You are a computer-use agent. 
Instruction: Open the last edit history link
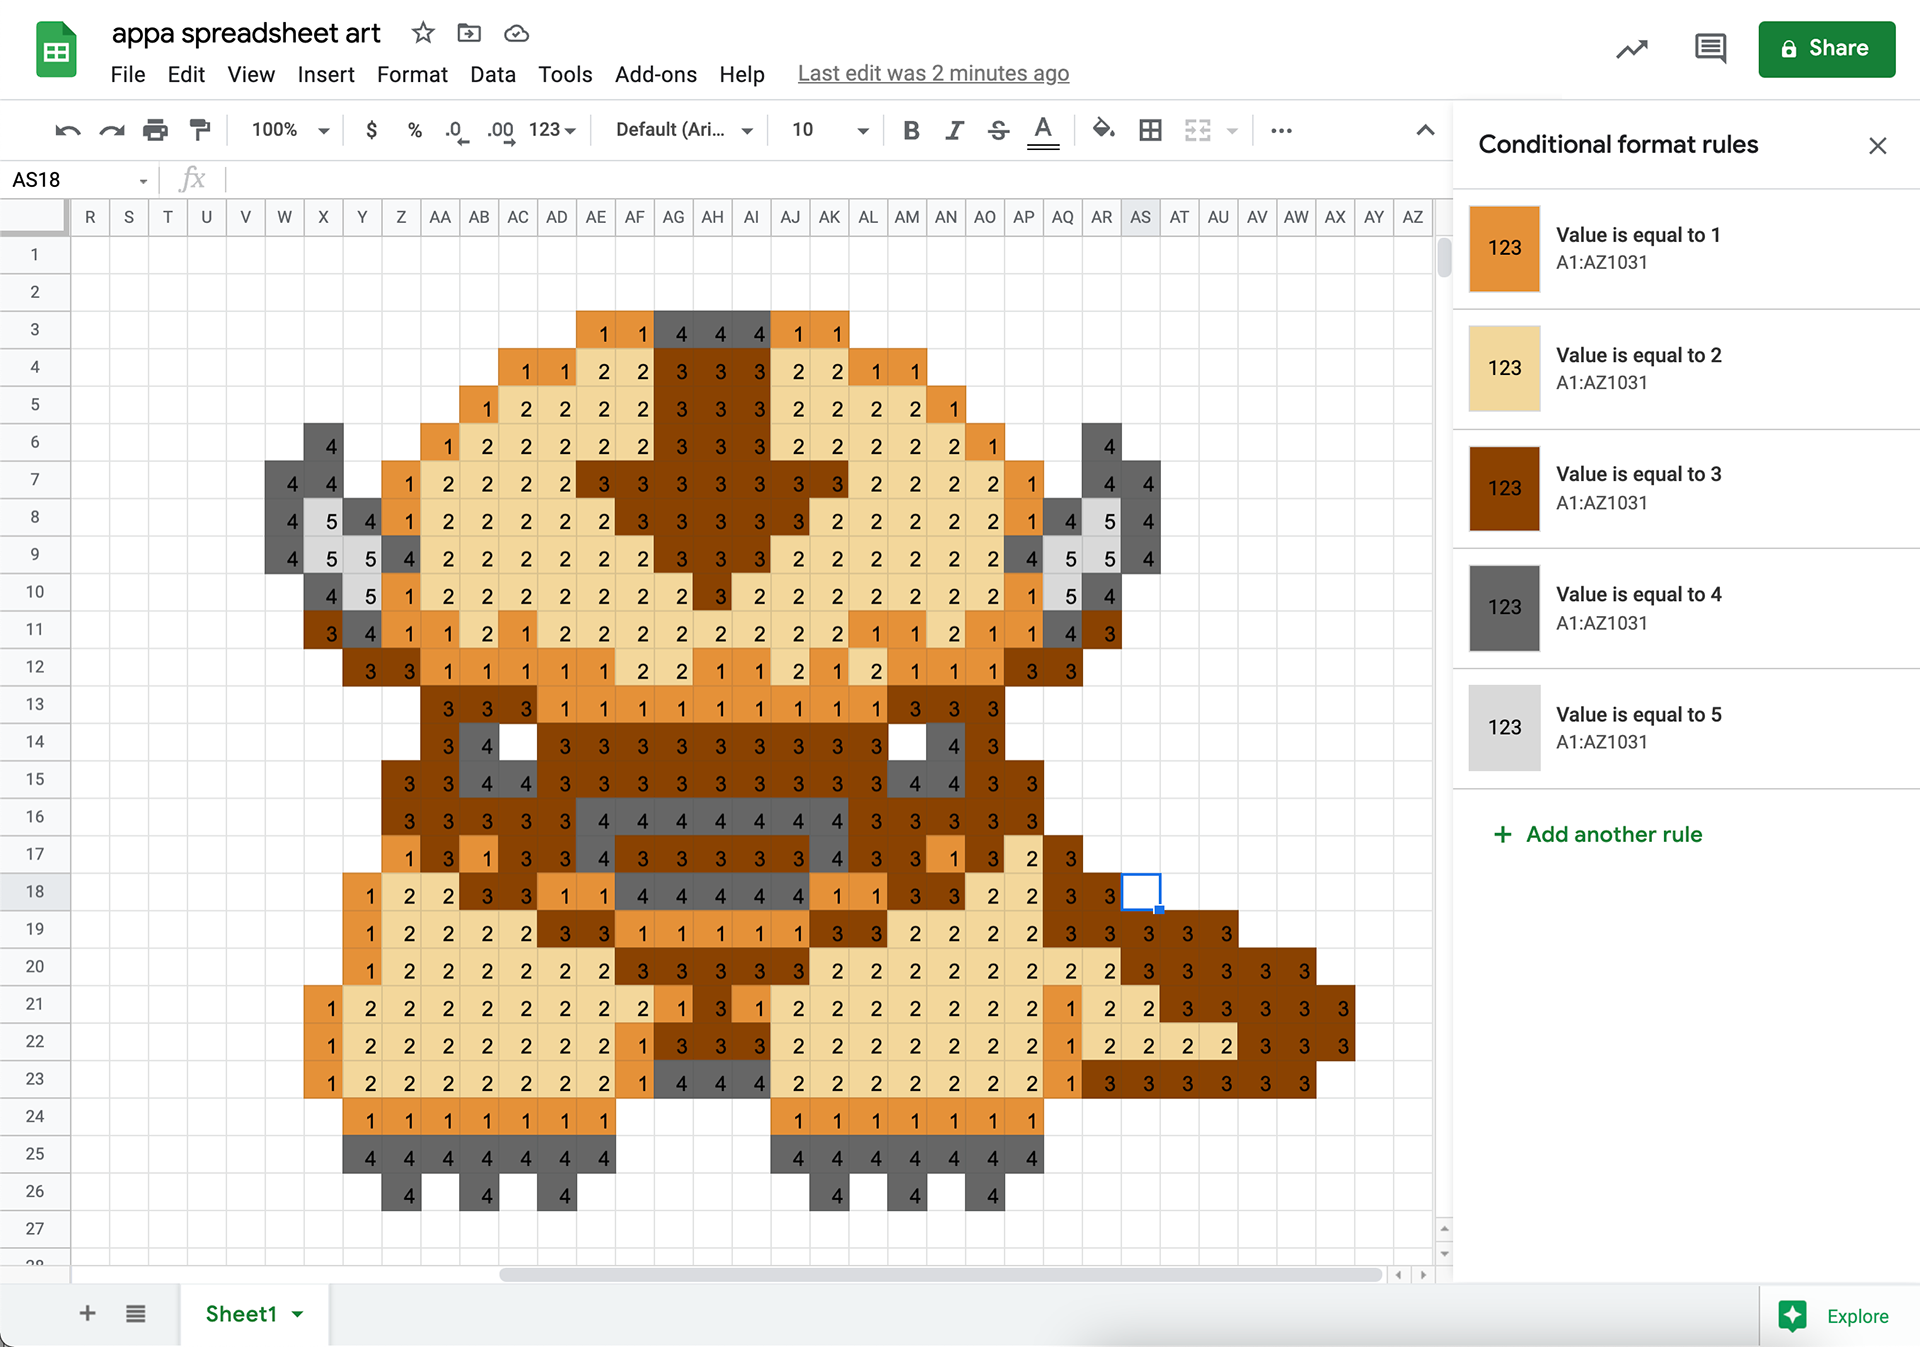coord(933,74)
